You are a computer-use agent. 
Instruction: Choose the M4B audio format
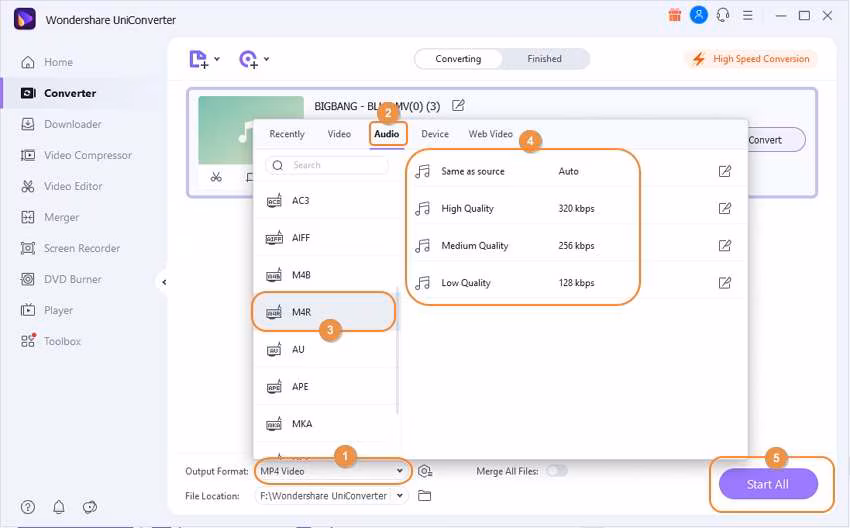tap(326, 275)
